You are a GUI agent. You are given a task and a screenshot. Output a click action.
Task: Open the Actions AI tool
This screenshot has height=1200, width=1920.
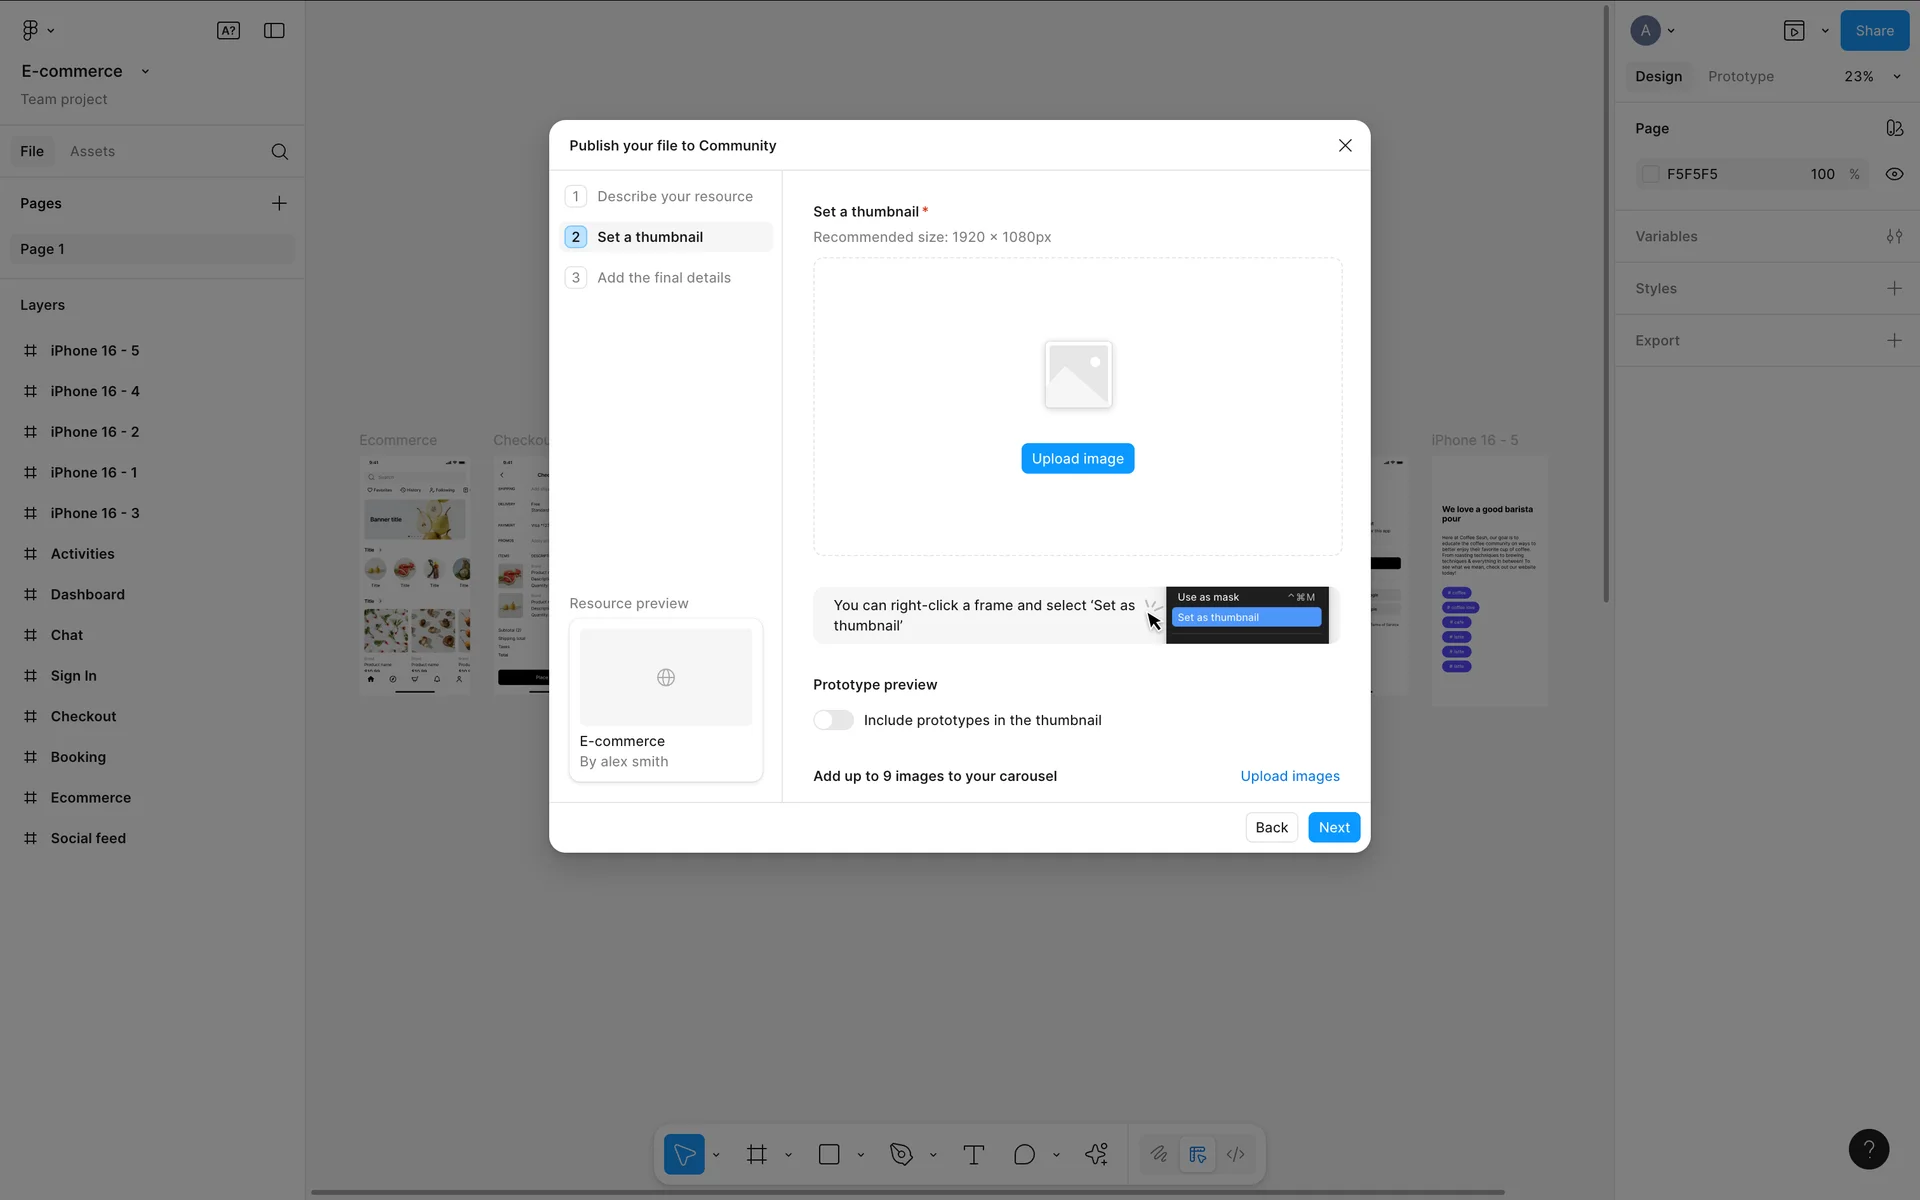point(1096,1155)
